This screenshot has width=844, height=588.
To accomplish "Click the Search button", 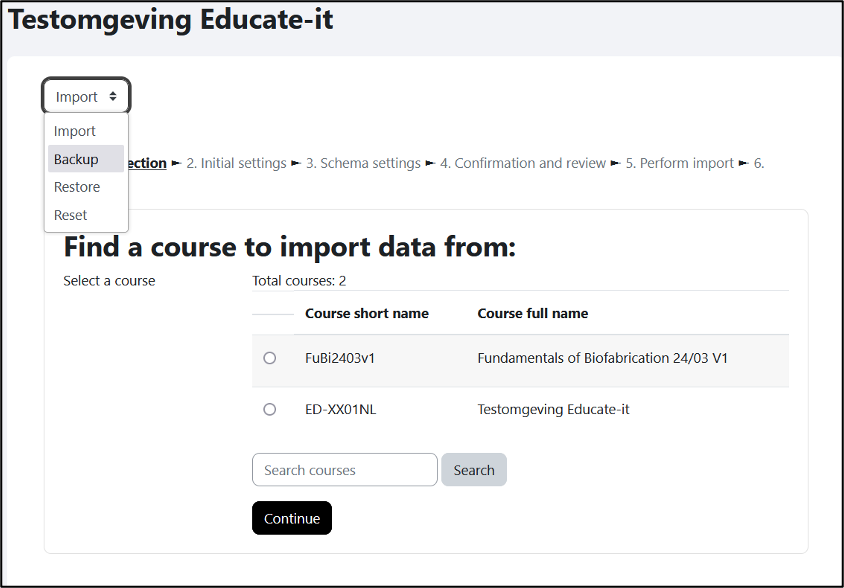I will click(474, 470).
